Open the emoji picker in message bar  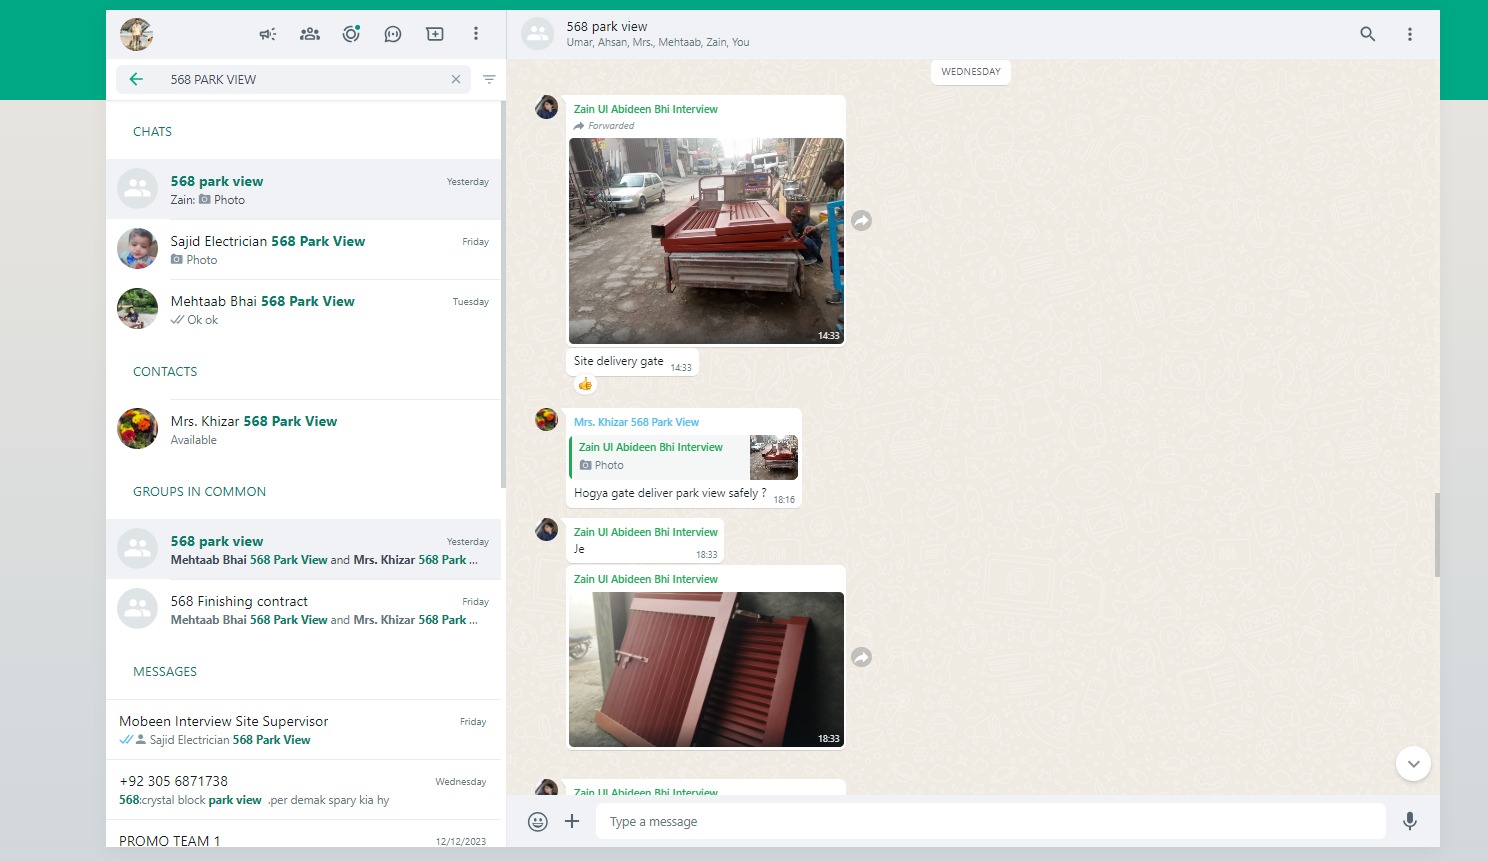pyautogui.click(x=538, y=822)
